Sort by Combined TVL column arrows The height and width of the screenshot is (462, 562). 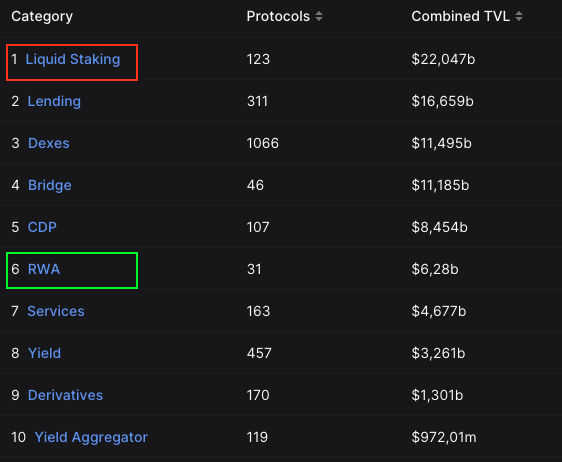(x=519, y=16)
